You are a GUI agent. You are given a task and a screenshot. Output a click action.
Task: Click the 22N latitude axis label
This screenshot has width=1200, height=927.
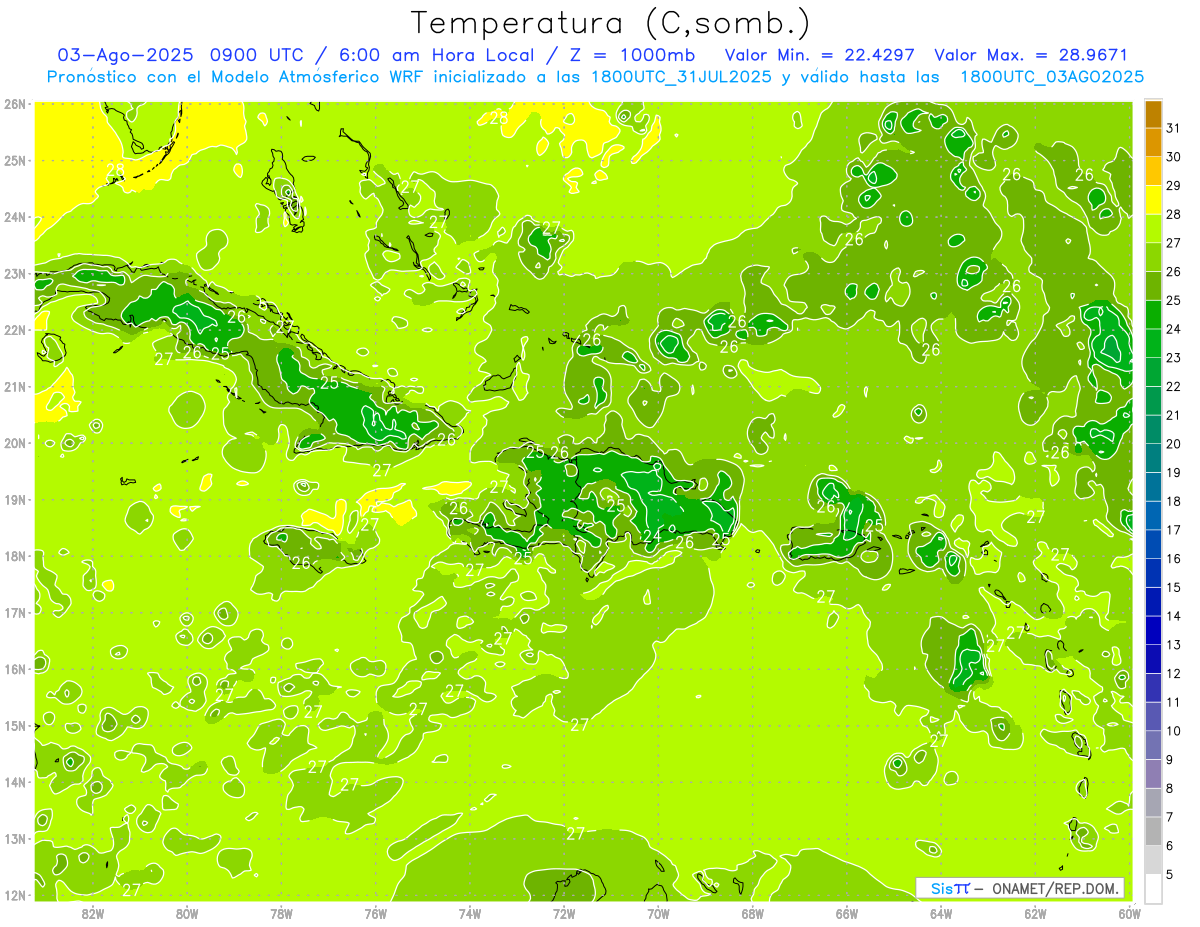click(x=15, y=330)
